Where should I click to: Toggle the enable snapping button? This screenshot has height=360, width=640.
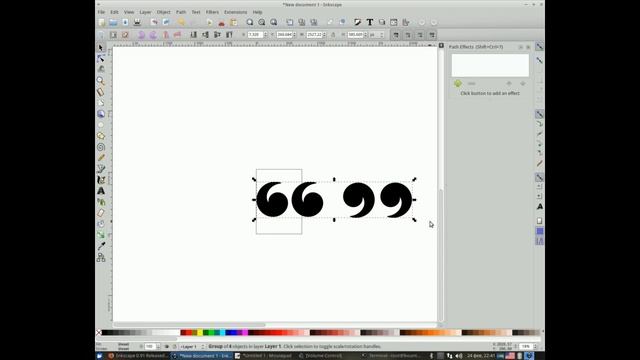(540, 47)
